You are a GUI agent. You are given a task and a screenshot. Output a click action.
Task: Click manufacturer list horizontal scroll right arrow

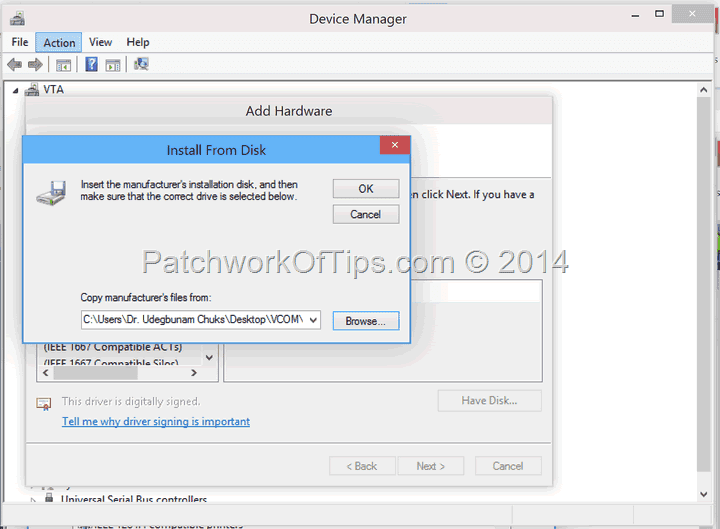[x=194, y=373]
